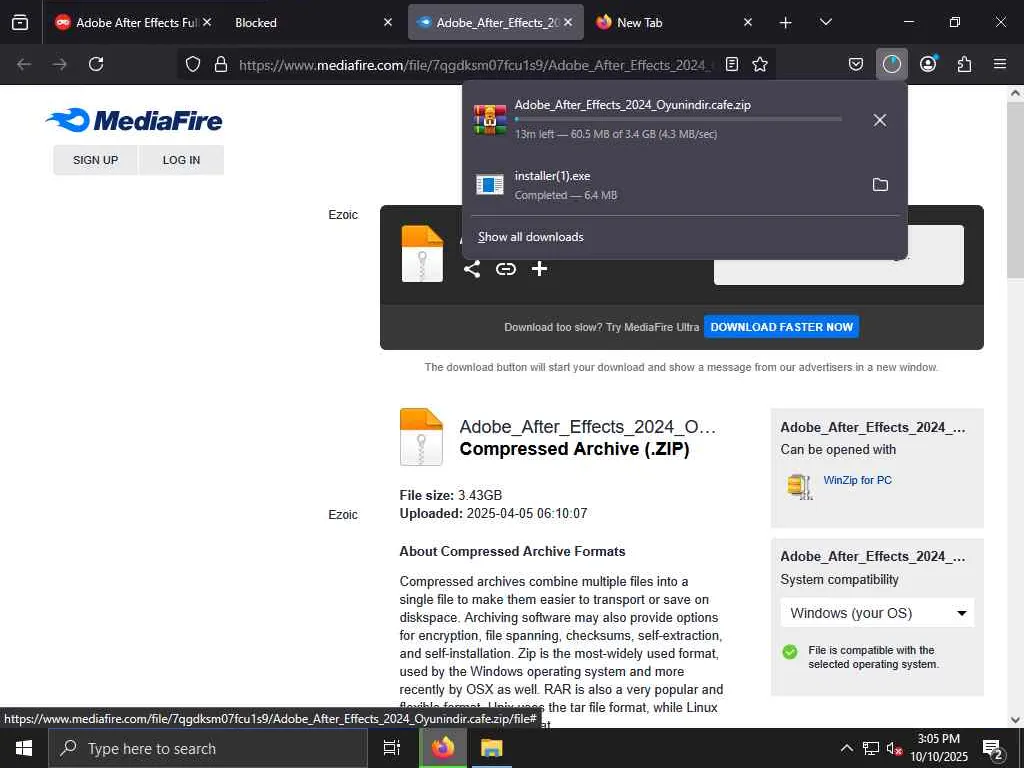The image size is (1024, 768).
Task: Switch to the New Tab tab
Action: 676,22
